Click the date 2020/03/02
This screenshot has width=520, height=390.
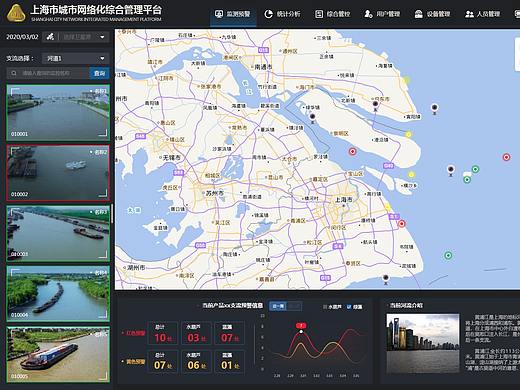(x=22, y=37)
